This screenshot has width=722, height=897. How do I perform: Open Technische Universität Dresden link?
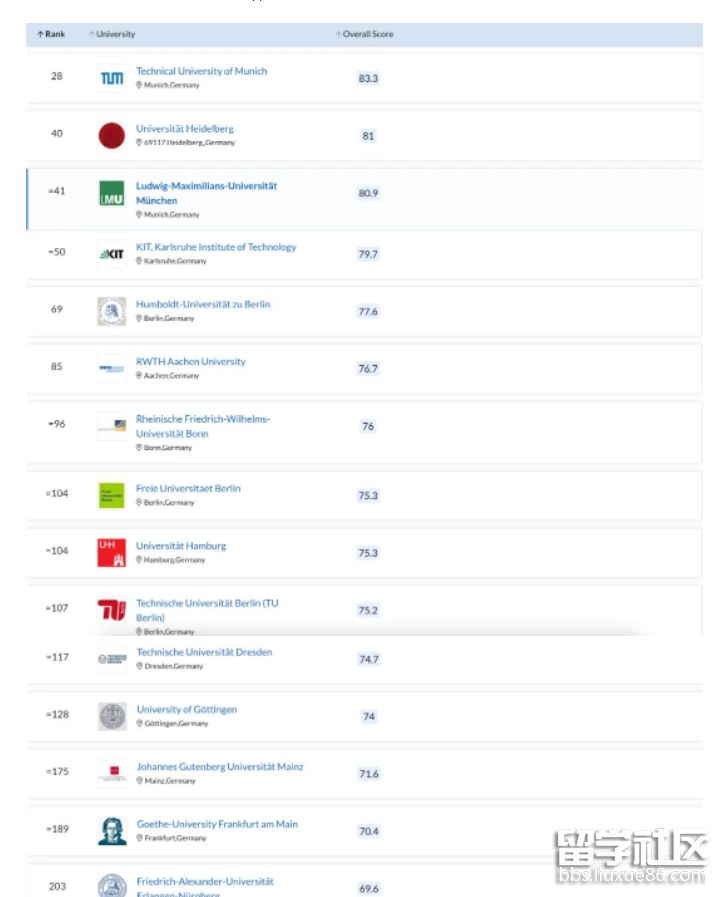pos(204,652)
